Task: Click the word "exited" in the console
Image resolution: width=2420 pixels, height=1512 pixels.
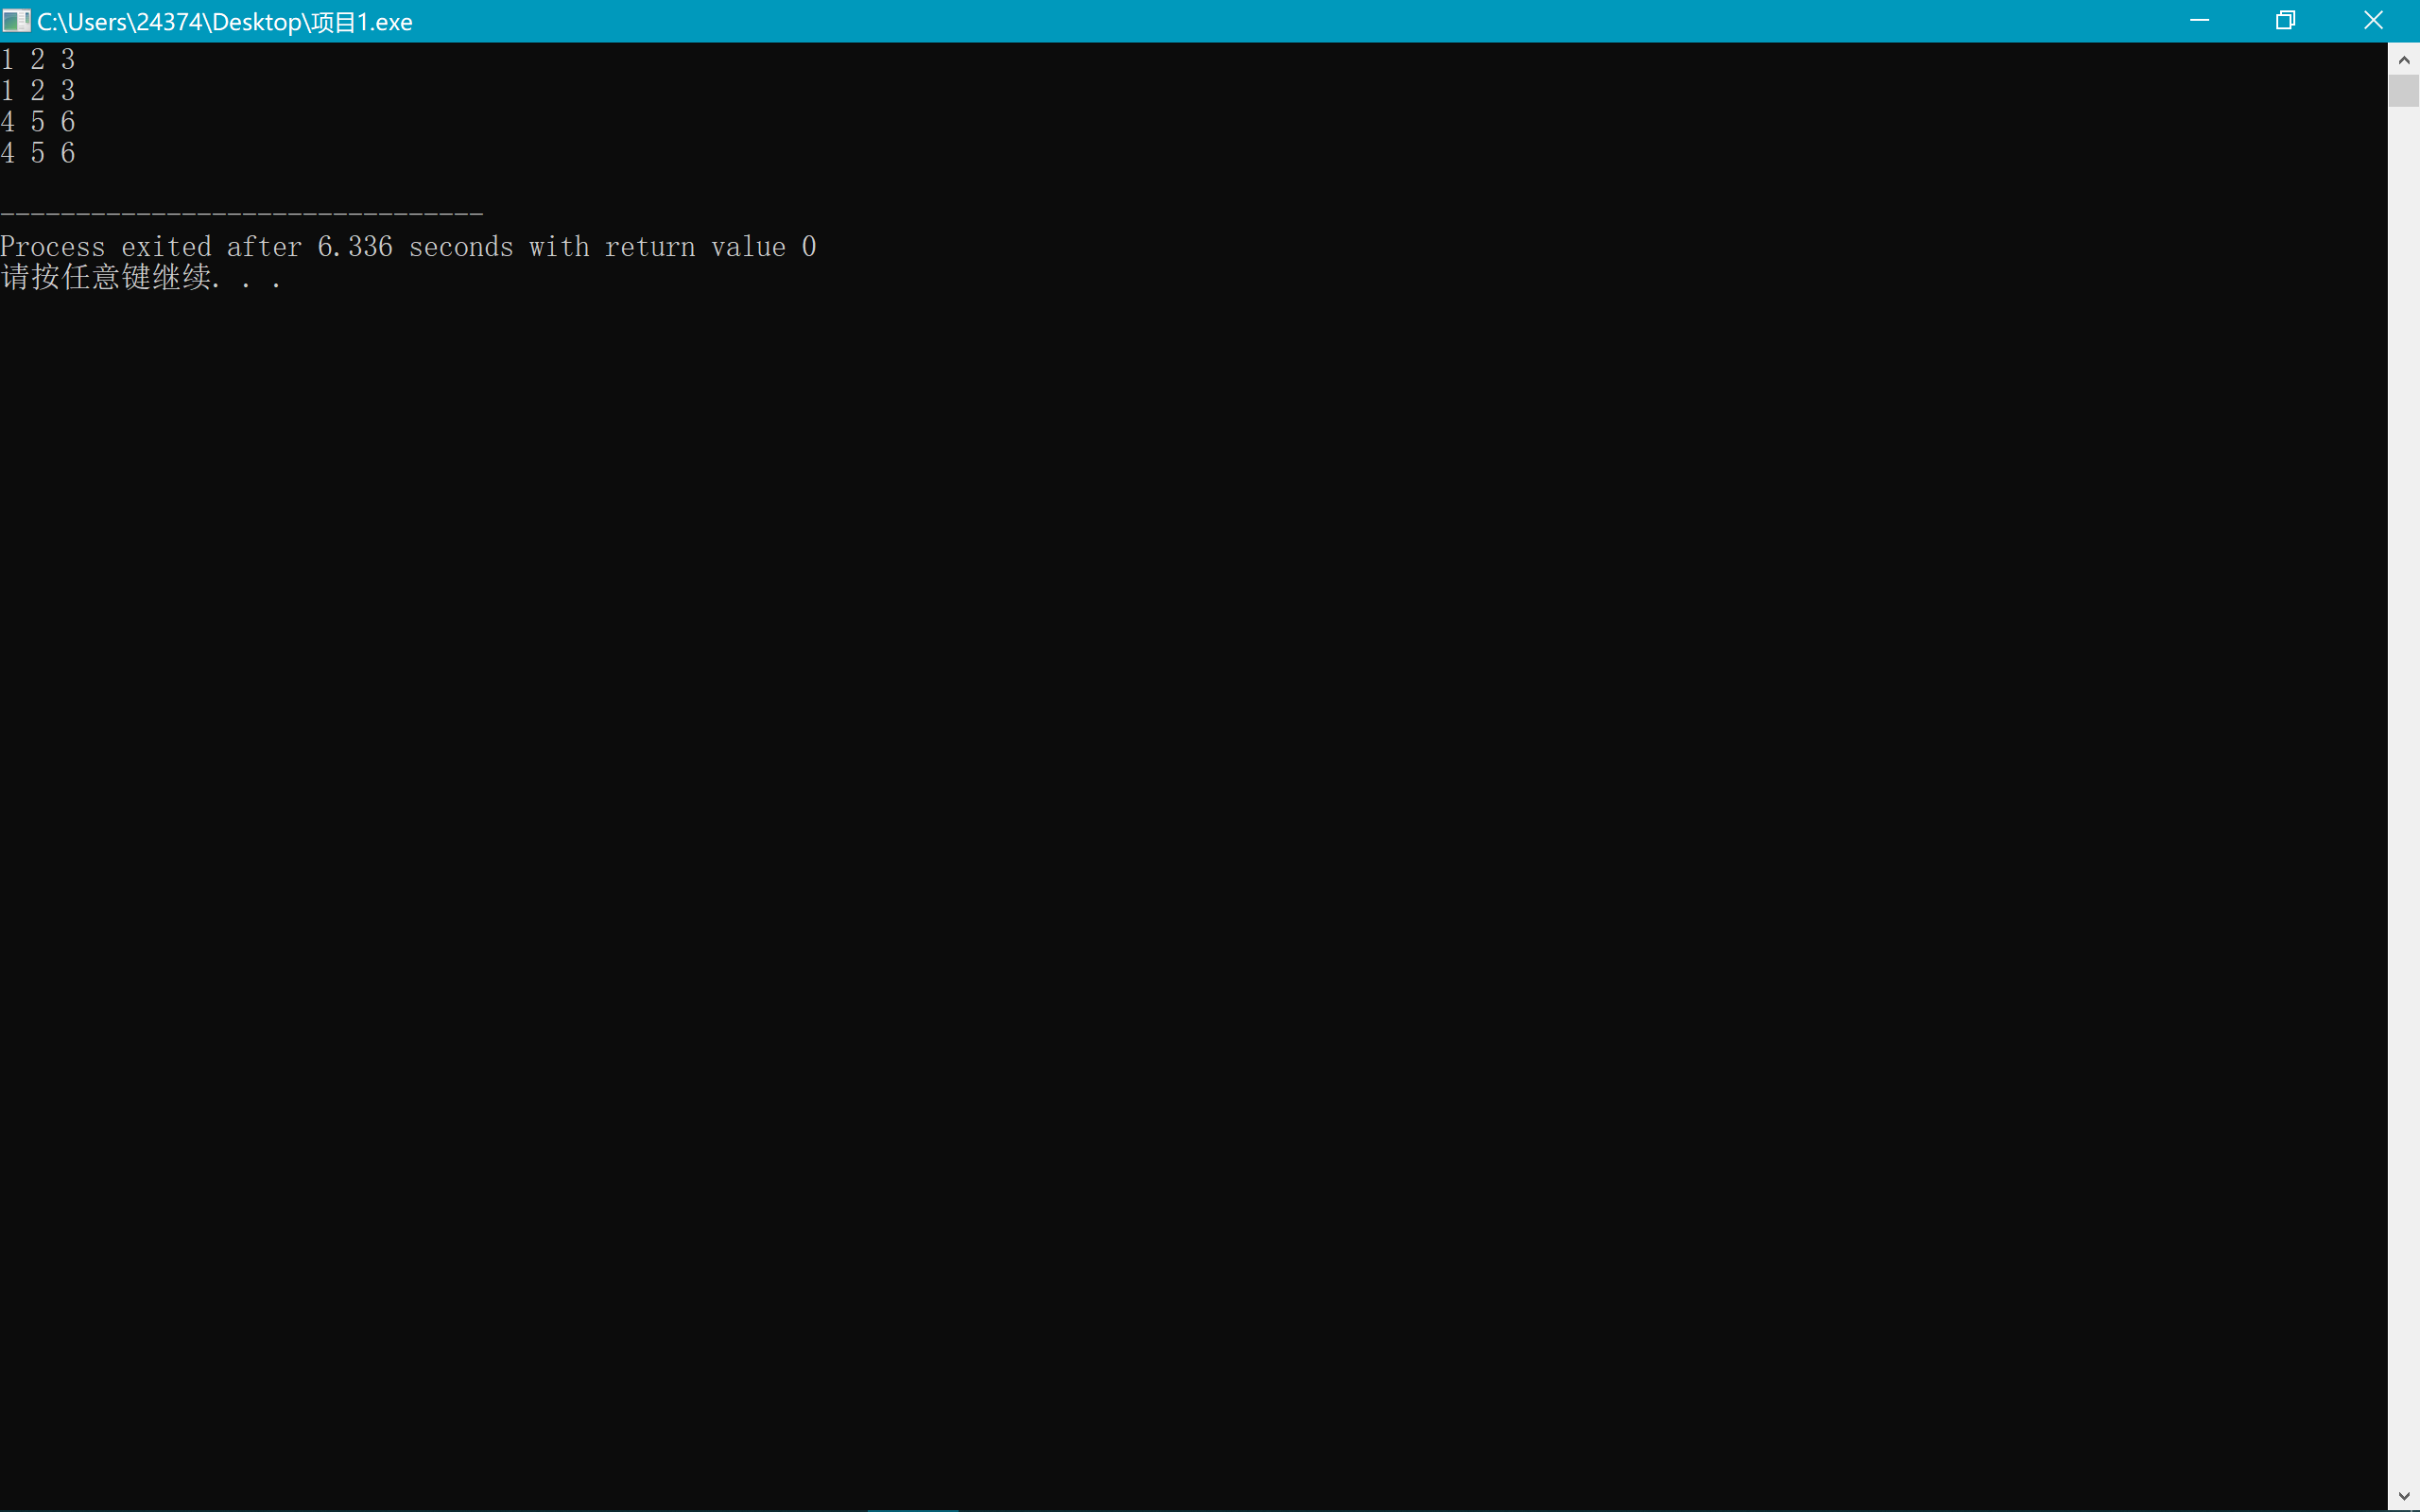Action: 166,247
